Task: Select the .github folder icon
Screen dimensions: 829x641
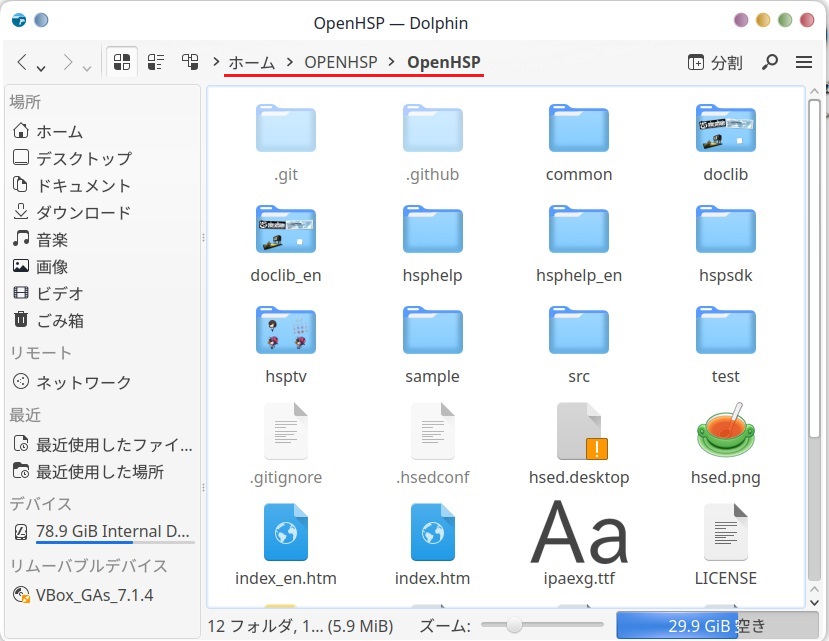Action: point(432,128)
